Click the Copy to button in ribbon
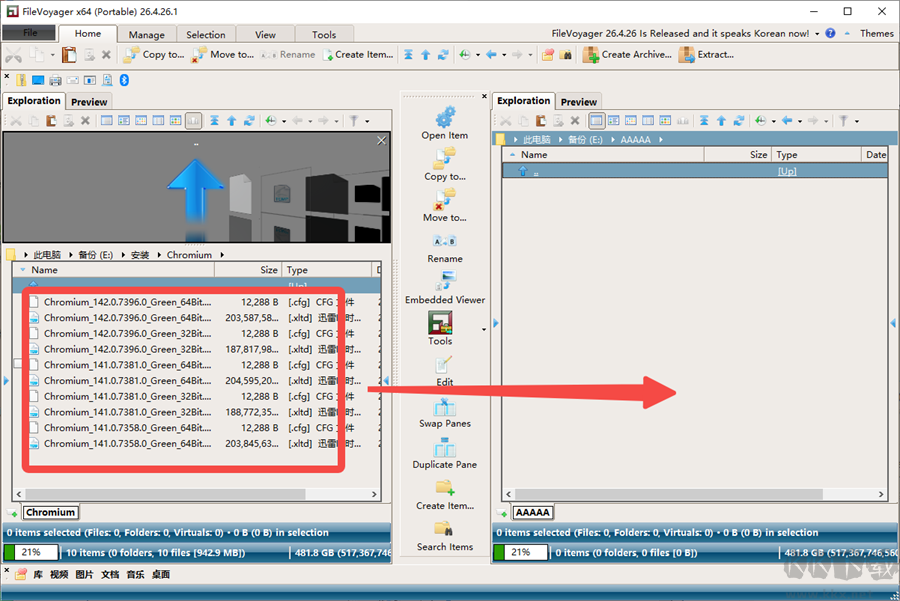The width and height of the screenshot is (900, 601). click(x=154, y=55)
